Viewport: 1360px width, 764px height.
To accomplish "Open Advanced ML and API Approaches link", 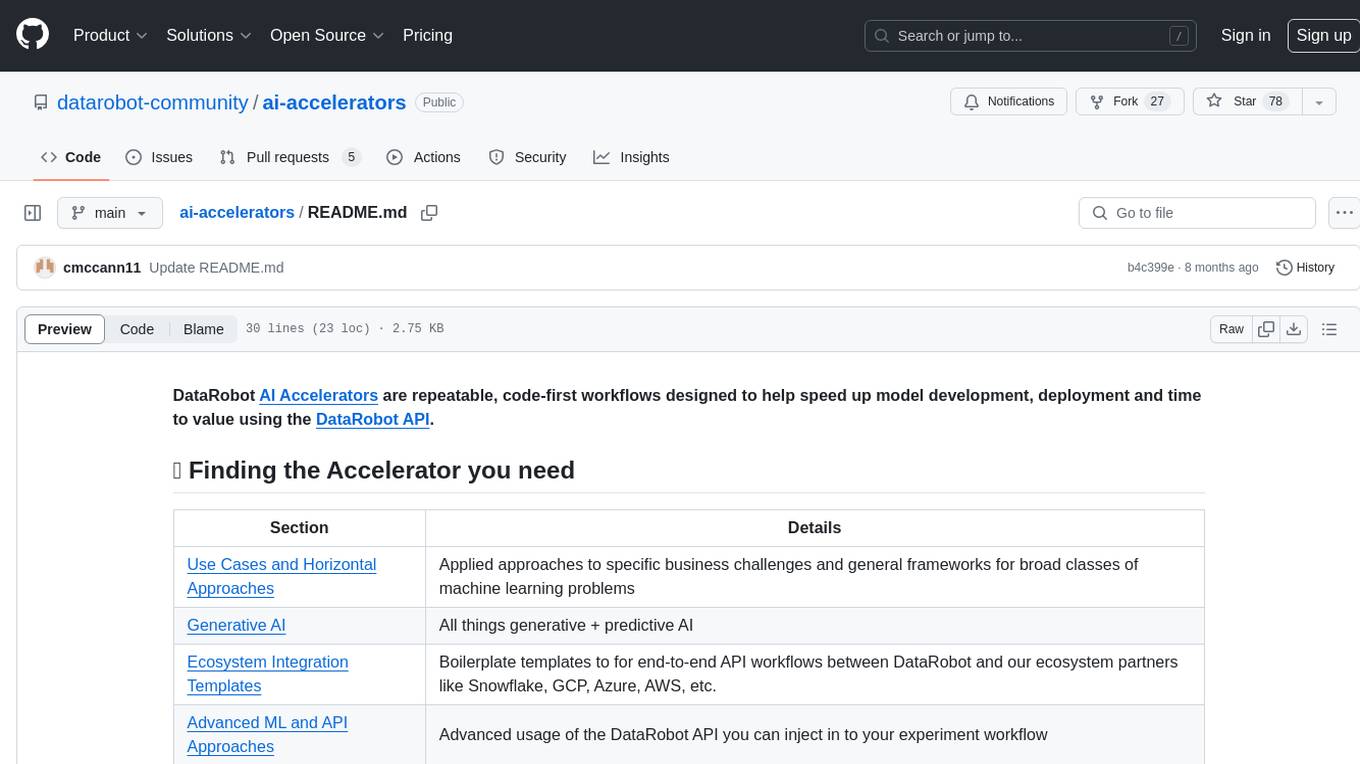I will (x=267, y=734).
